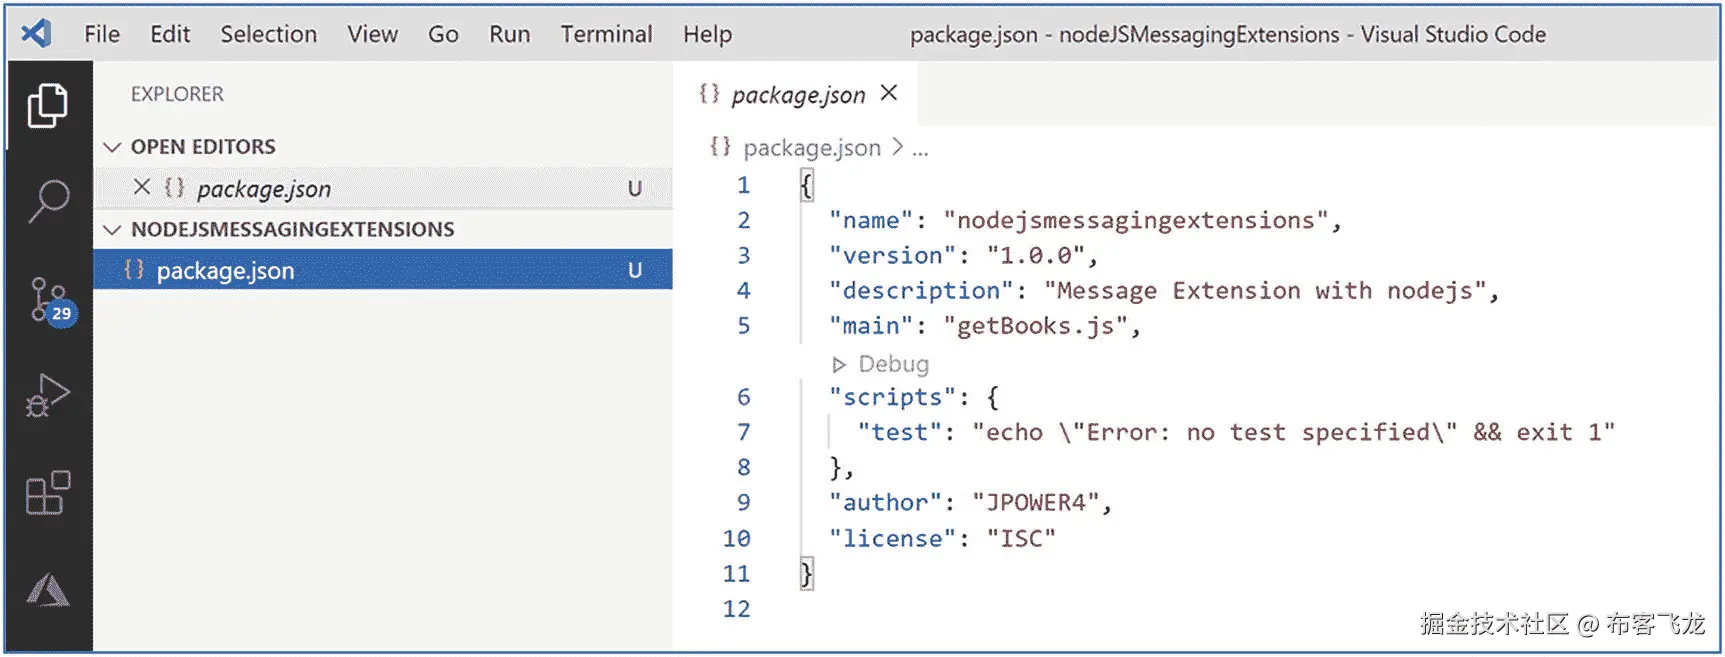Open the Terminal menu
Image resolution: width=1725 pixels, height=657 pixels.
click(606, 34)
